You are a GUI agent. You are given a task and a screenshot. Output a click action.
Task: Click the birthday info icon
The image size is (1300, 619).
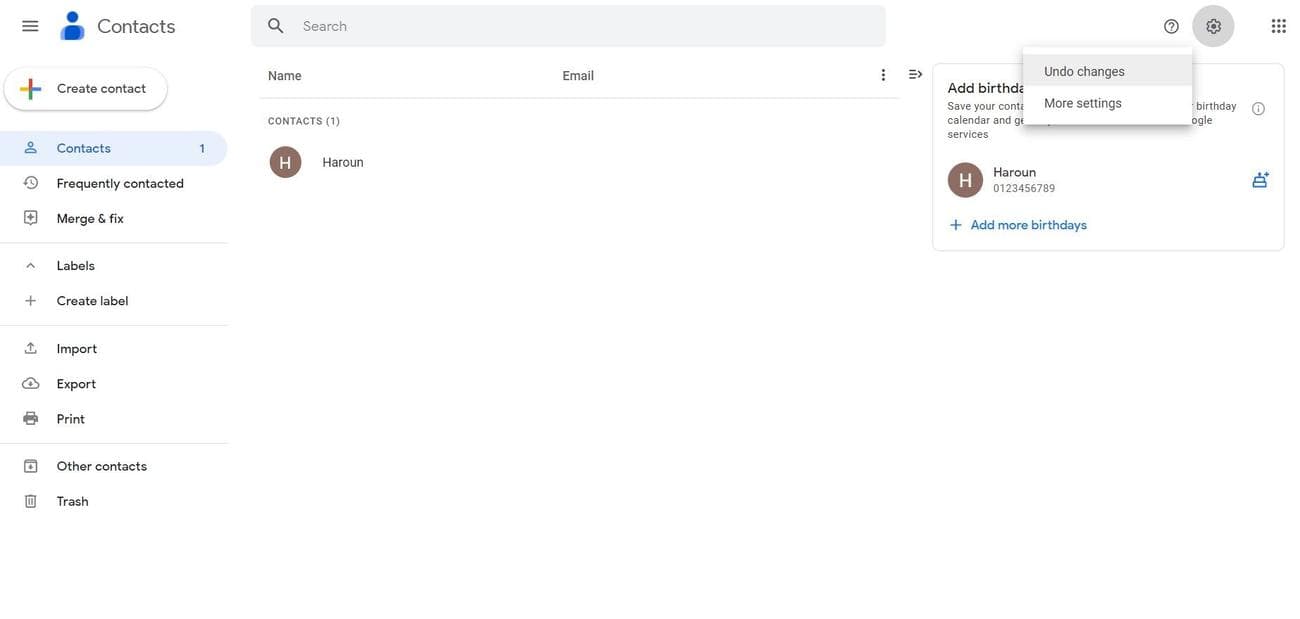pos(1258,109)
